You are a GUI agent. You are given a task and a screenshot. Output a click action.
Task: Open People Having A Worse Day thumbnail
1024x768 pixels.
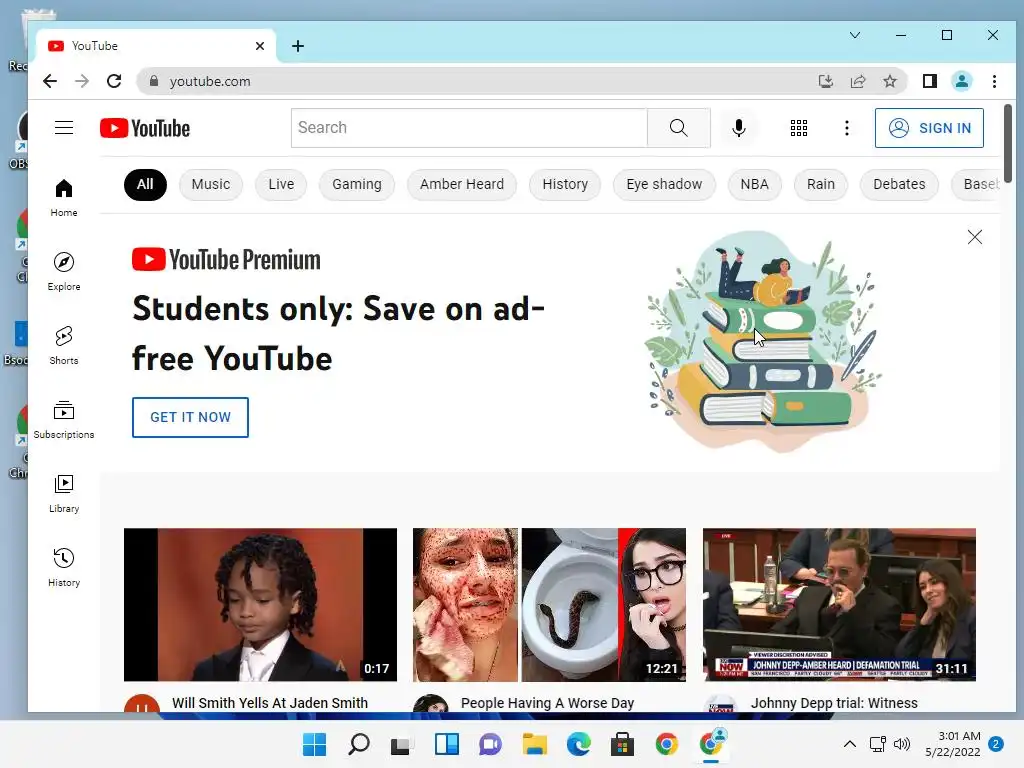click(549, 605)
